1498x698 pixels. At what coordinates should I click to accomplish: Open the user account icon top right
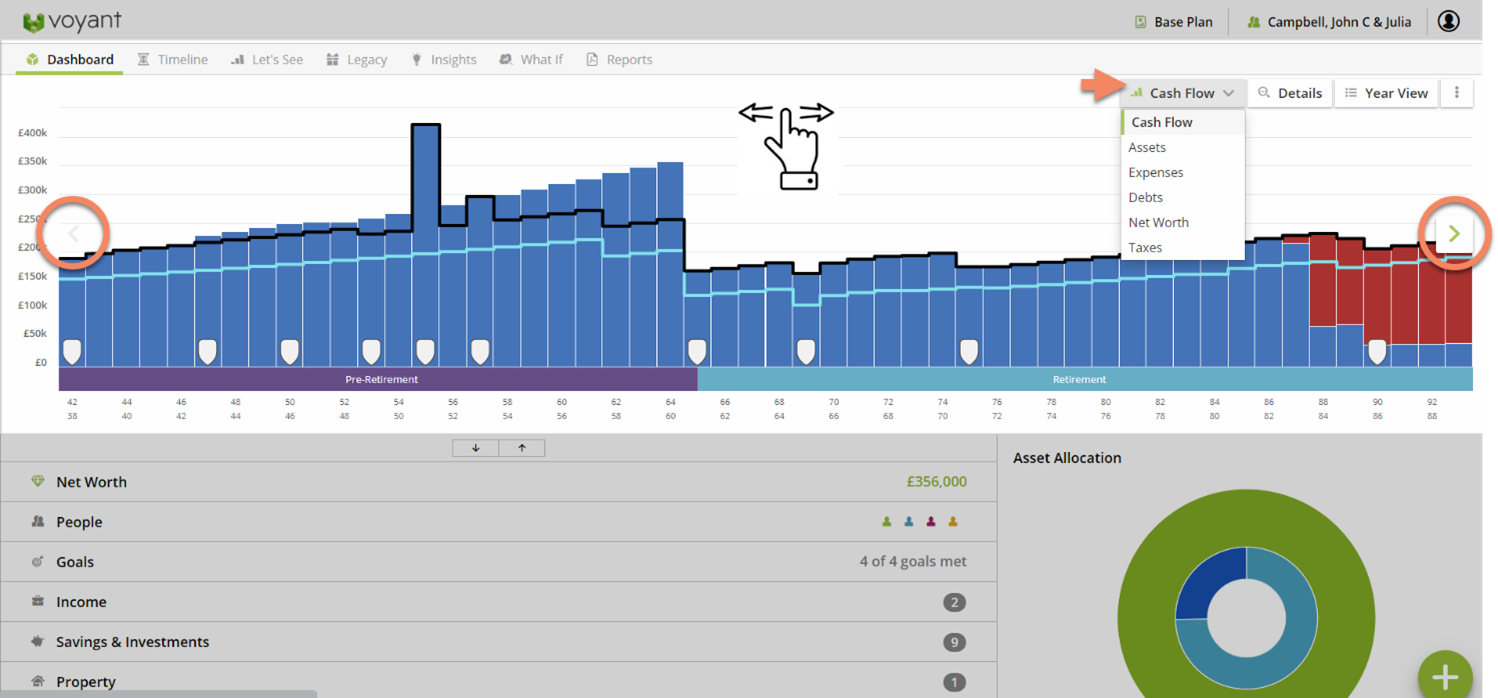pos(1448,21)
